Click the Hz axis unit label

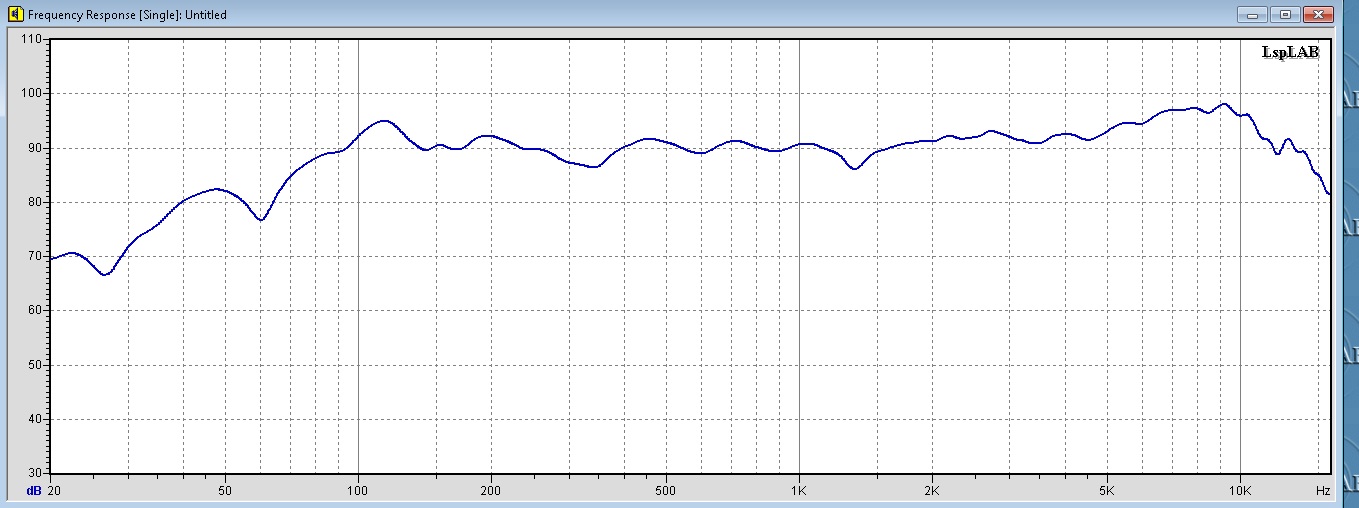click(x=1322, y=491)
